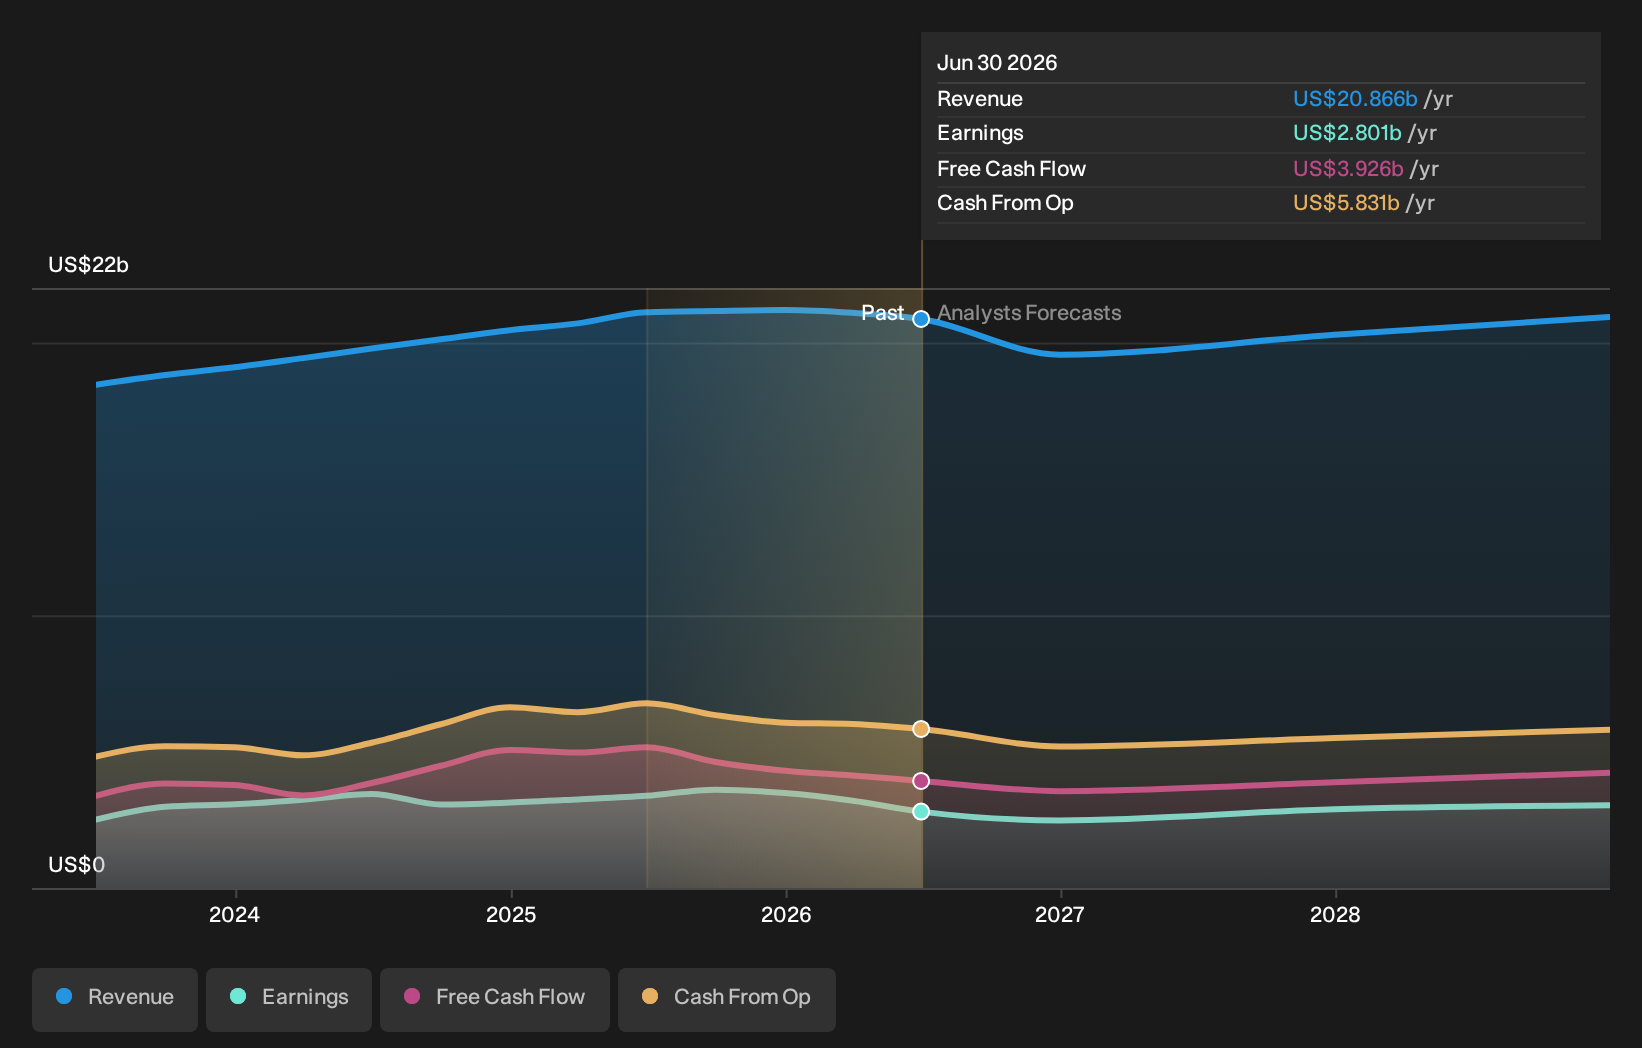Toggle the Earnings legend button

point(289,999)
